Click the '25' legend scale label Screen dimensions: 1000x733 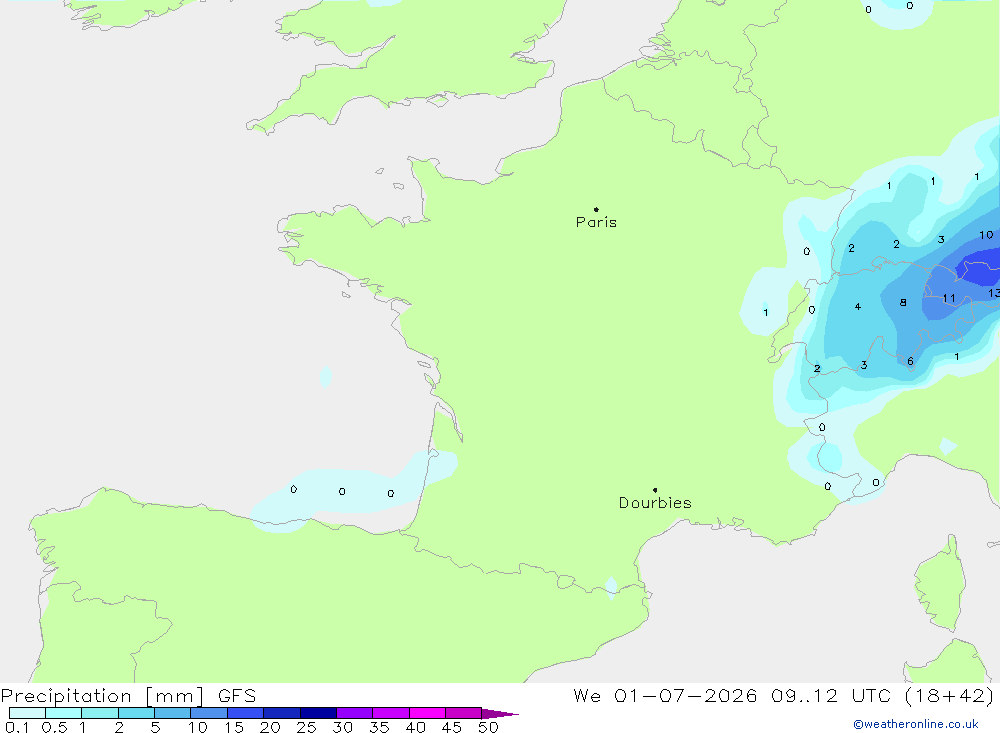tap(306, 727)
